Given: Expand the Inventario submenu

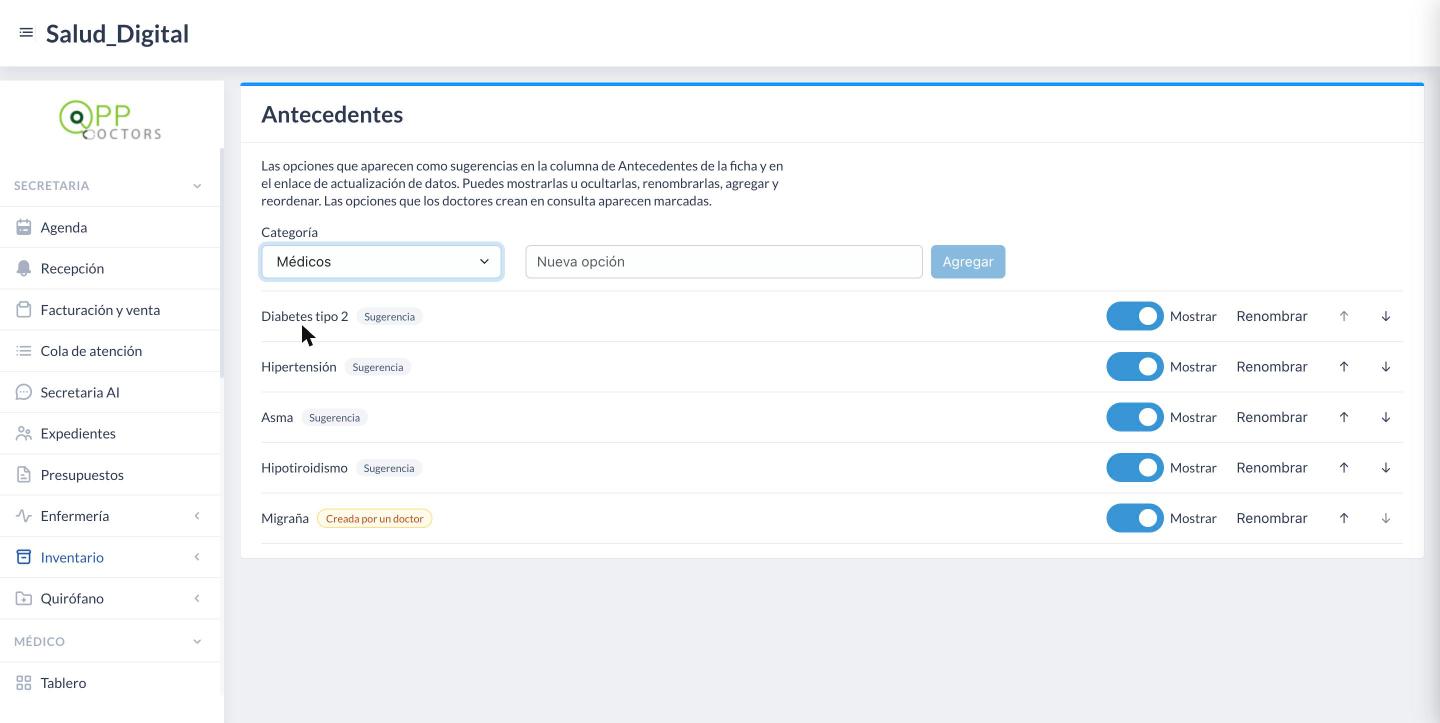Looking at the screenshot, I should tap(197, 557).
